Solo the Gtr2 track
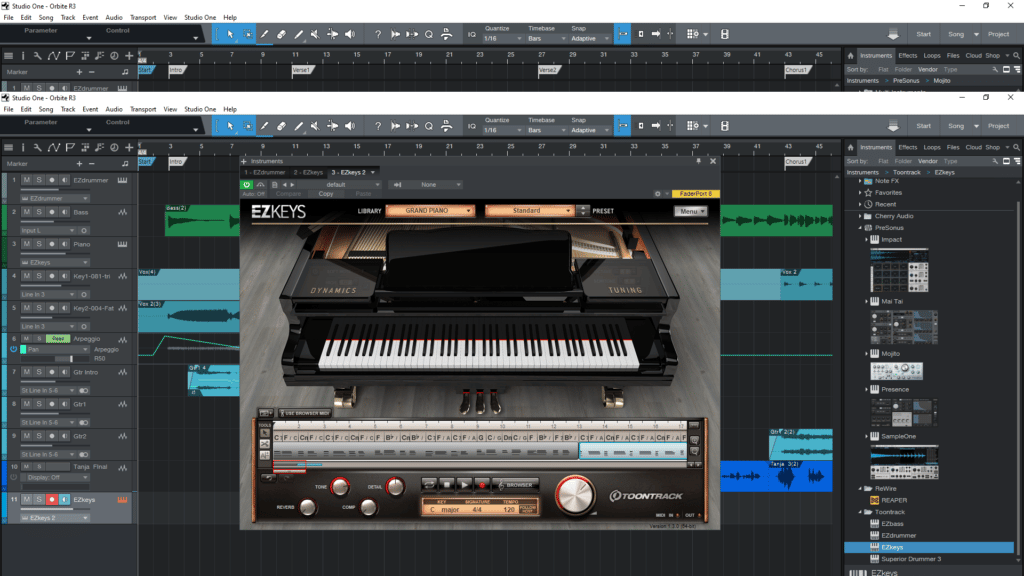Screen dimensions: 1024x576 point(39,436)
